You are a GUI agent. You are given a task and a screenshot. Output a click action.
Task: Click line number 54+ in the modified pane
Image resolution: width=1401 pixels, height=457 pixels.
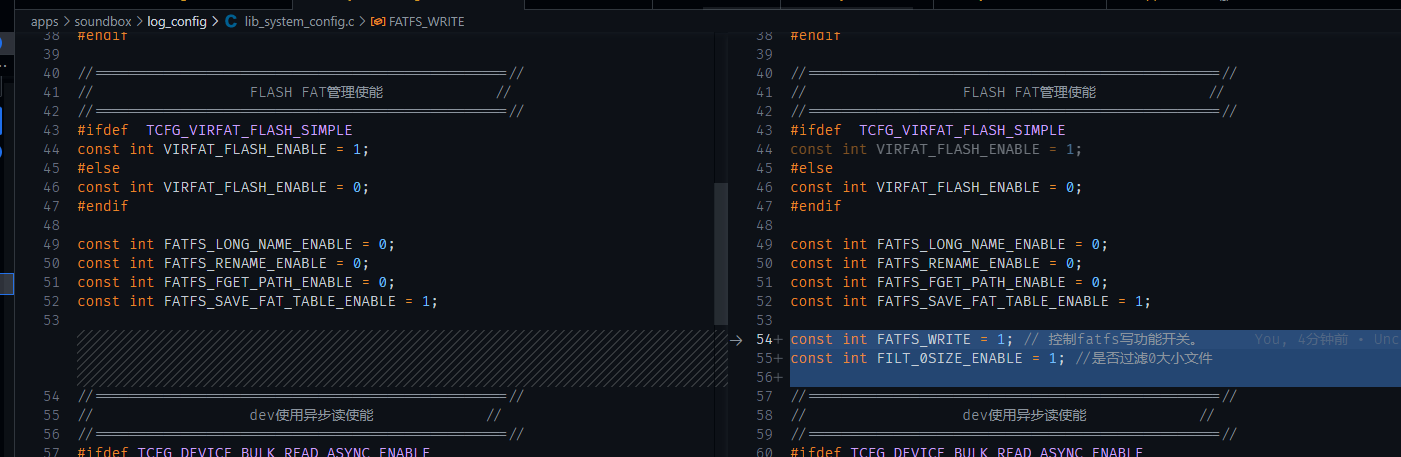tap(769, 340)
